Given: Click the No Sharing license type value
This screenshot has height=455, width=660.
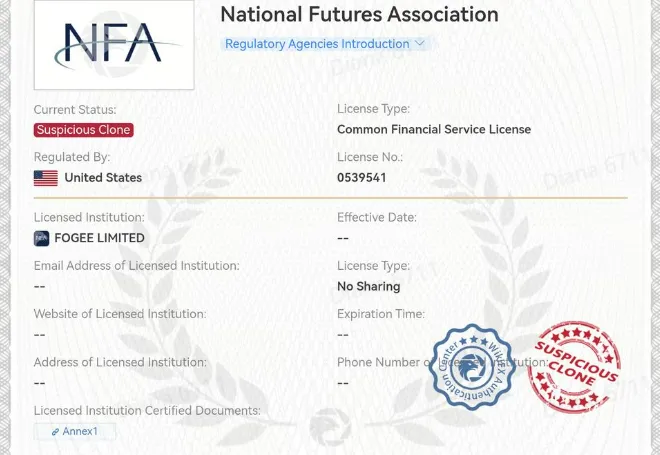Looking at the screenshot, I should coord(369,287).
